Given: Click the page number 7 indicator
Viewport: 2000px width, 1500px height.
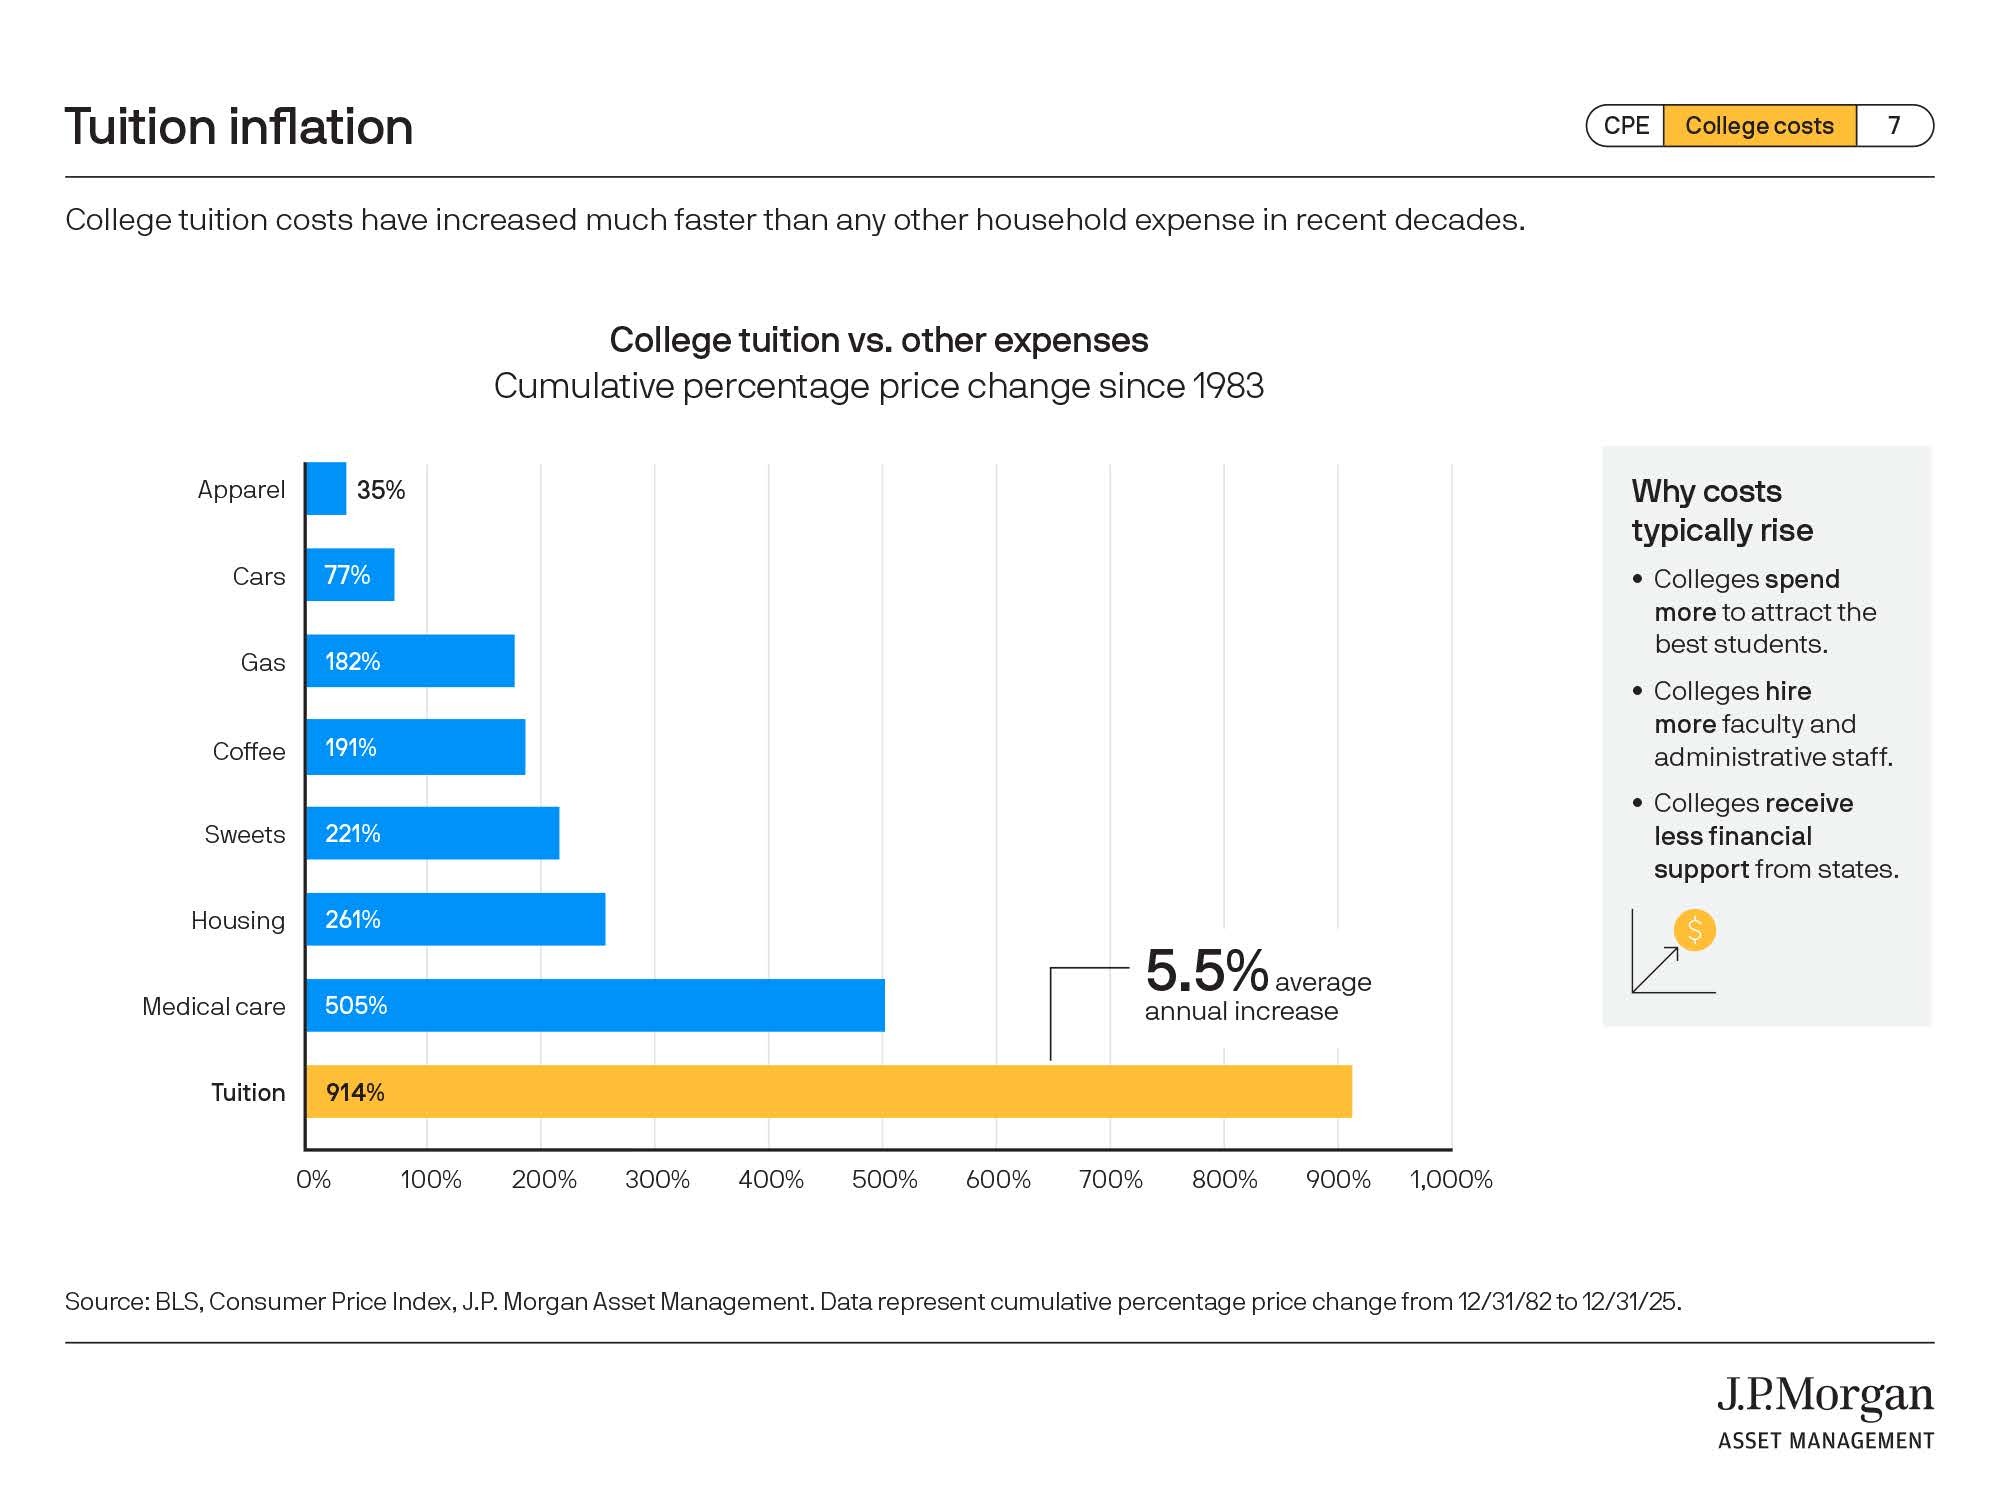Looking at the screenshot, I should 1893,126.
